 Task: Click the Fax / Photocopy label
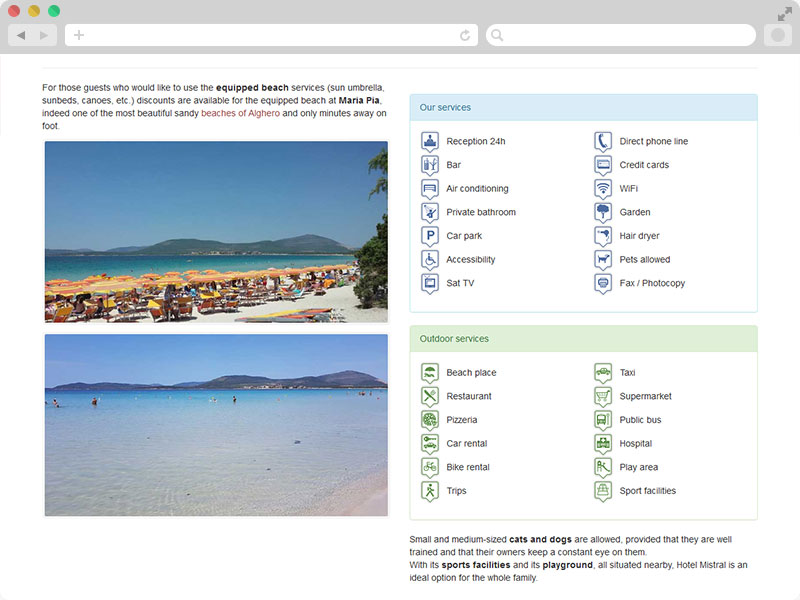pos(653,283)
